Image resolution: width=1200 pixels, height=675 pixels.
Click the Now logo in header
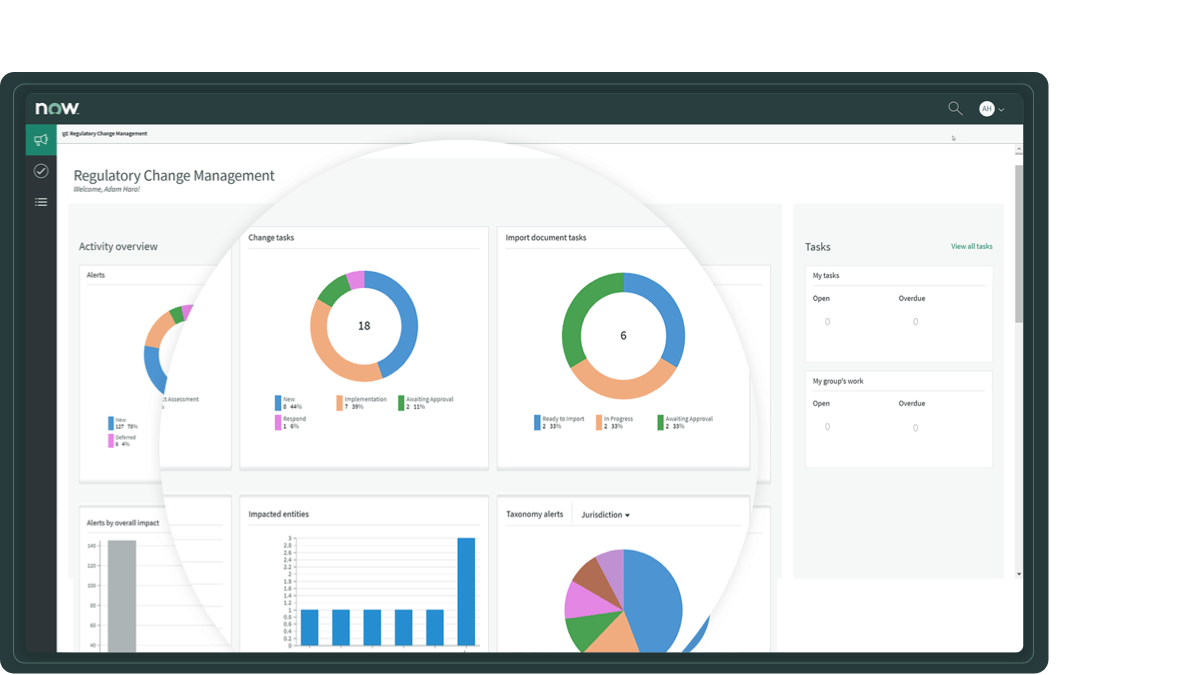[x=57, y=108]
